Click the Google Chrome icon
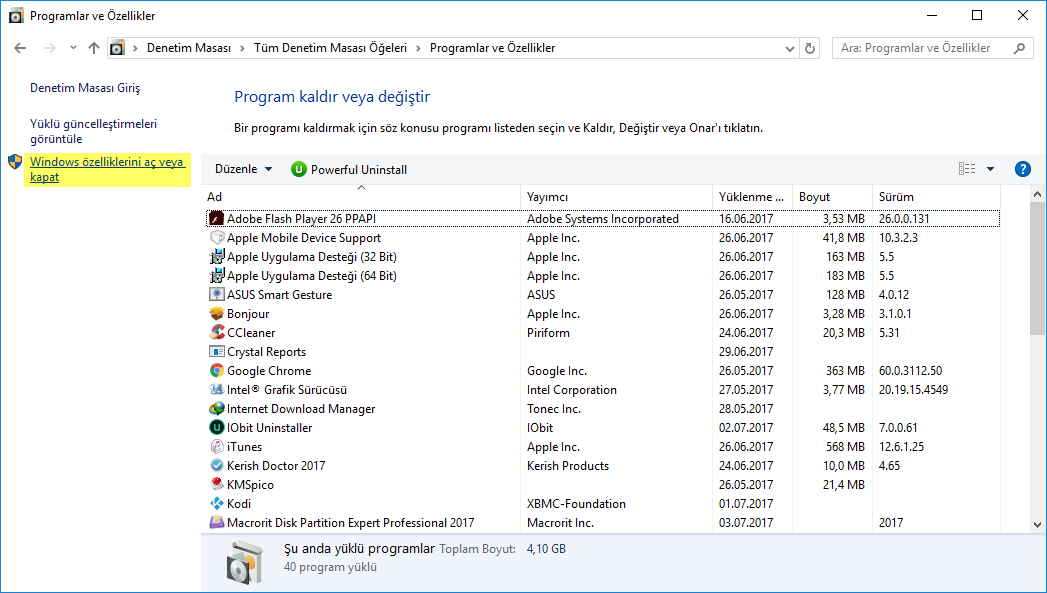 click(216, 371)
